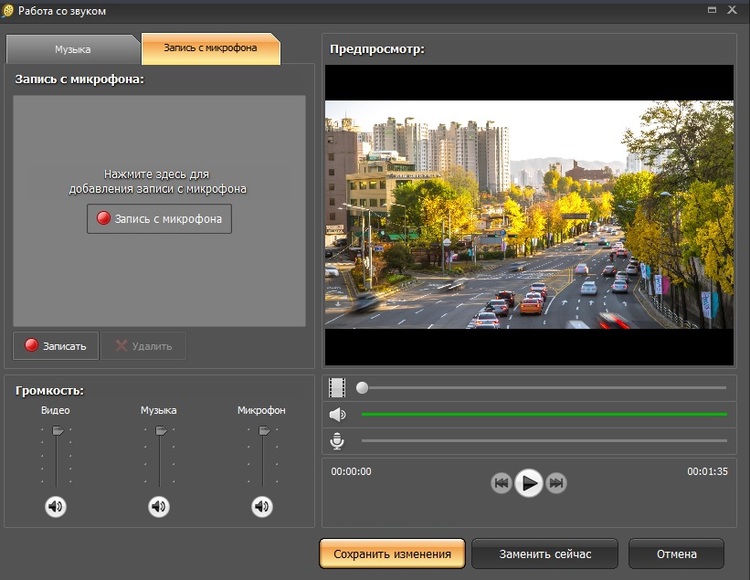
Task: Click Сохранить изменения button
Action: pos(392,554)
